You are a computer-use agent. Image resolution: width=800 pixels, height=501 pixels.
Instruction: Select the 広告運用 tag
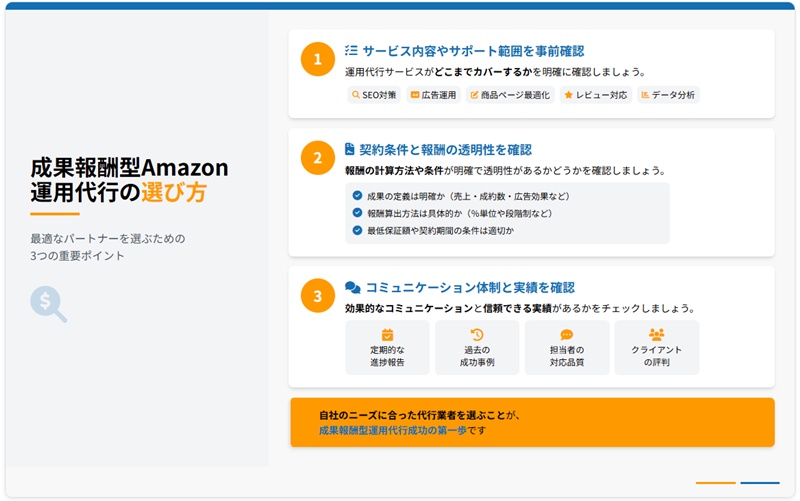tap(434, 95)
